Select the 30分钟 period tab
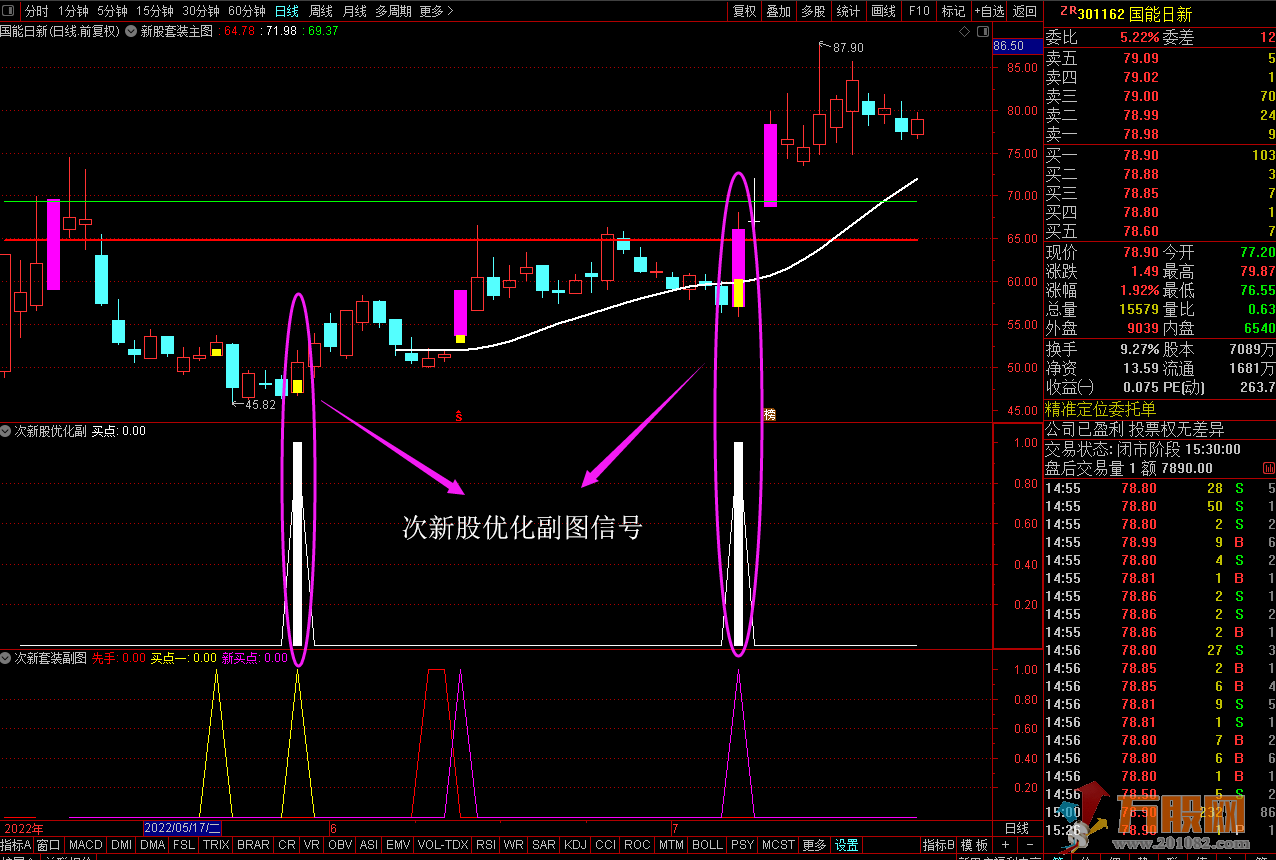The width and height of the screenshot is (1276, 860). click(x=201, y=11)
